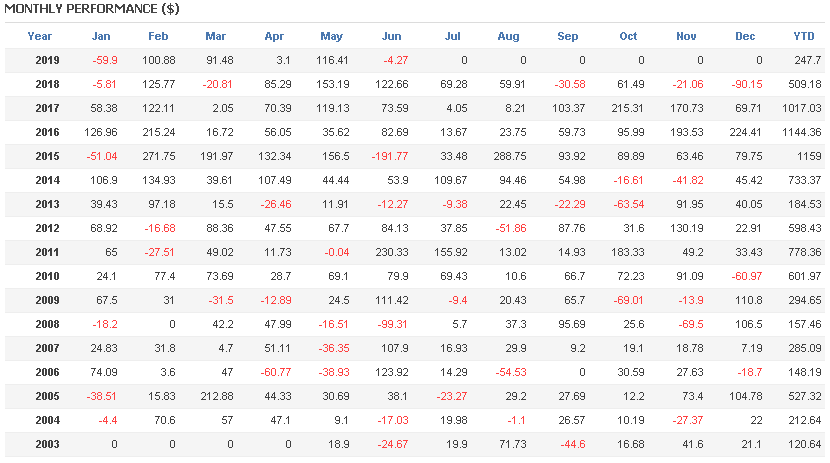The image size is (830, 463).
Task: Click the Oct column header
Action: (x=628, y=36)
